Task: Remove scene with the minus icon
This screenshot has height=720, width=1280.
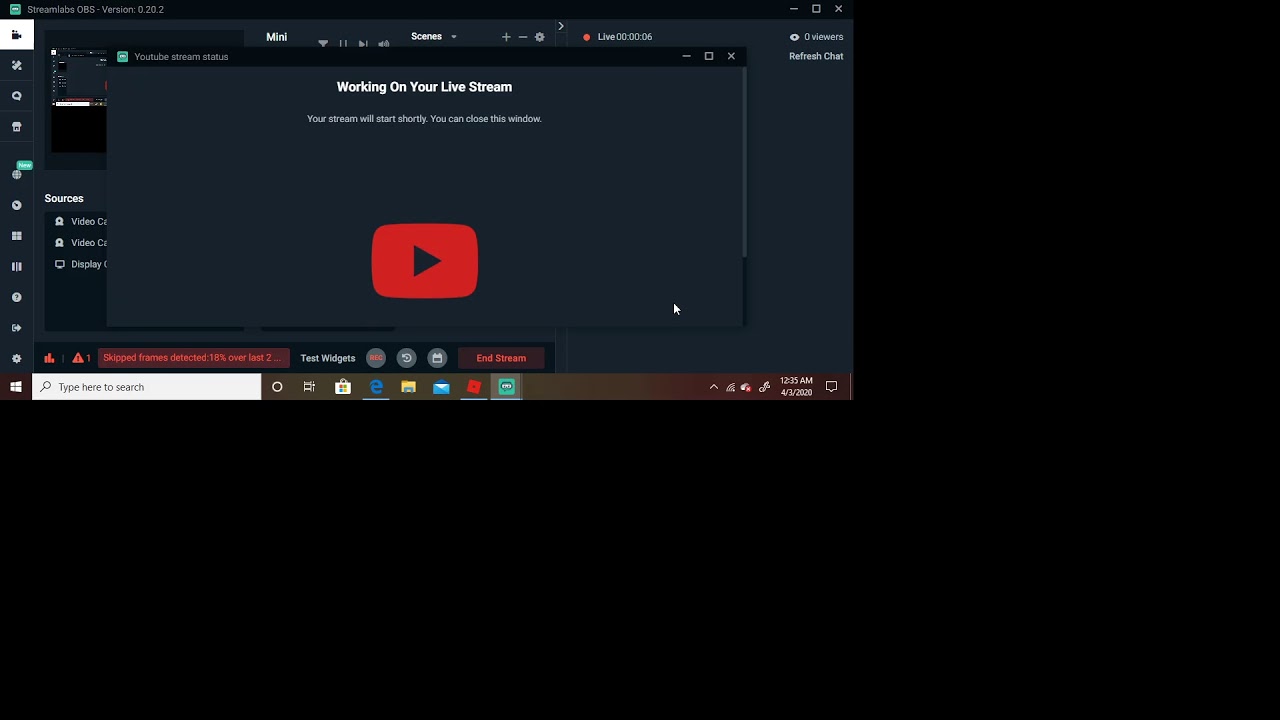Action: tap(523, 37)
